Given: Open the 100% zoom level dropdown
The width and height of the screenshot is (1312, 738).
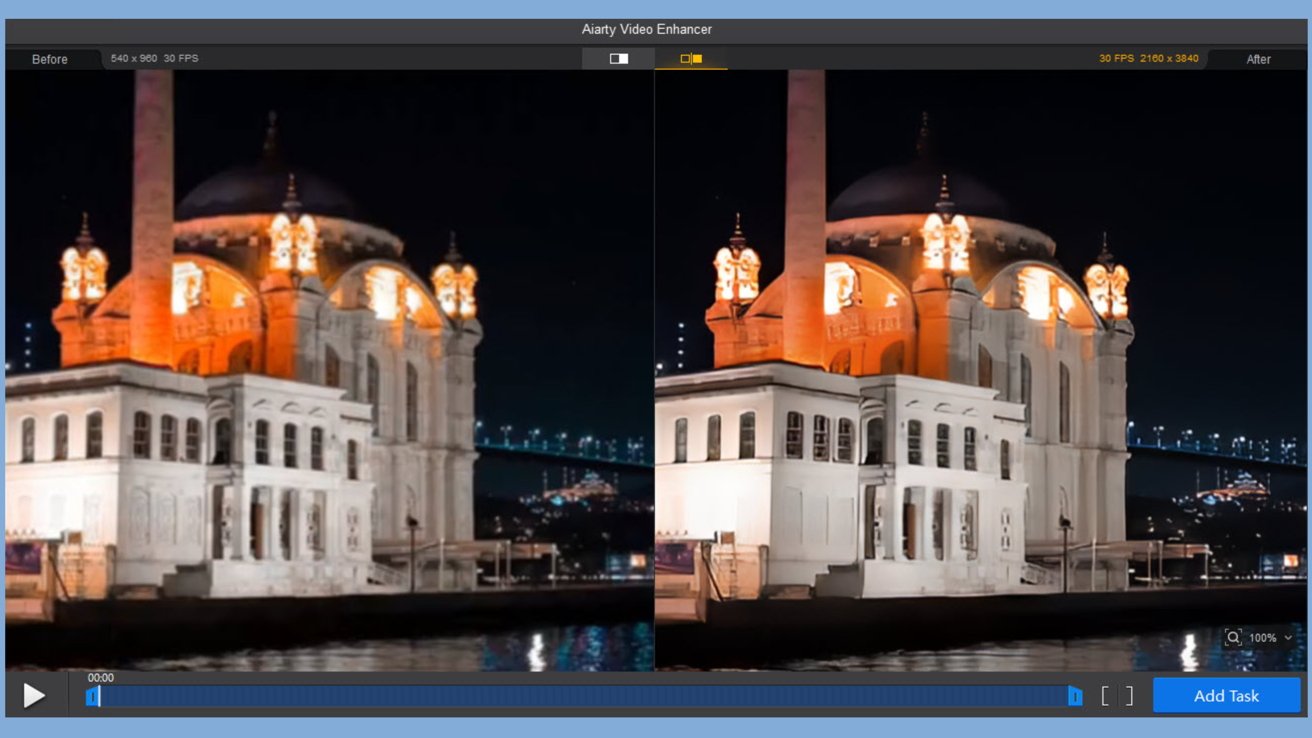Looking at the screenshot, I should 1262,638.
